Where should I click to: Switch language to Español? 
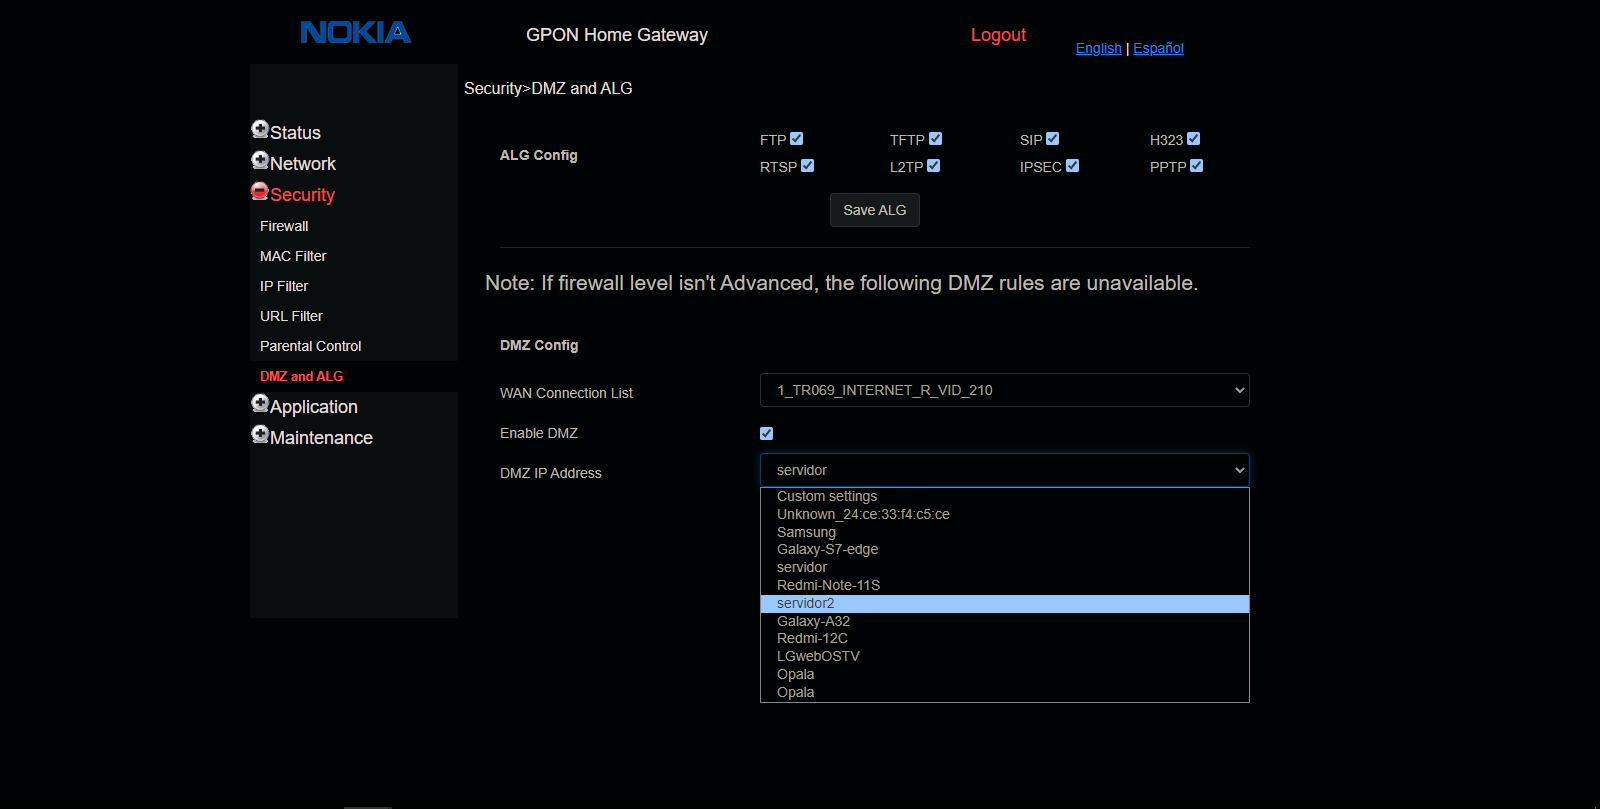1158,48
